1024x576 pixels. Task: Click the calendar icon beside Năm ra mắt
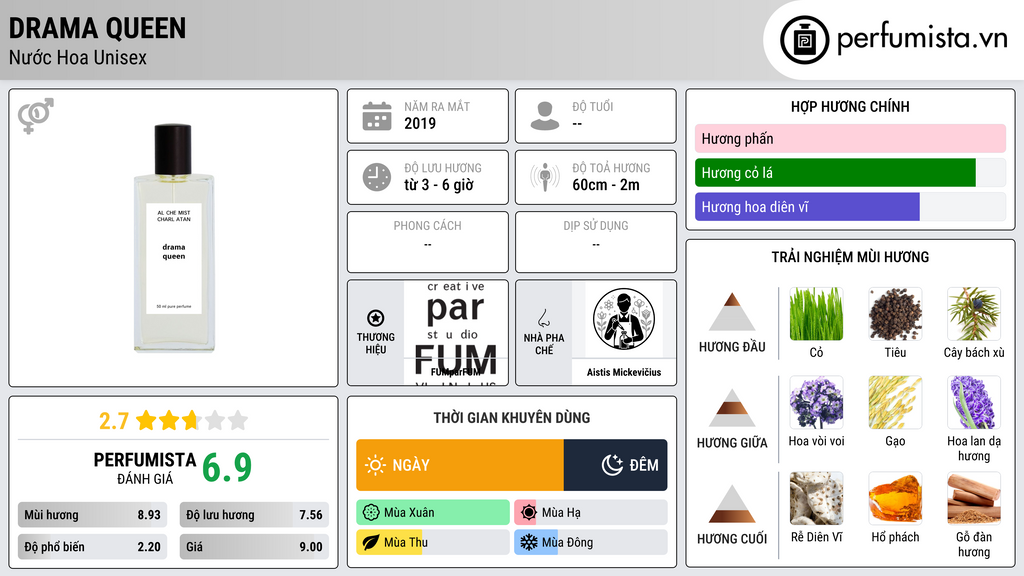point(377,116)
